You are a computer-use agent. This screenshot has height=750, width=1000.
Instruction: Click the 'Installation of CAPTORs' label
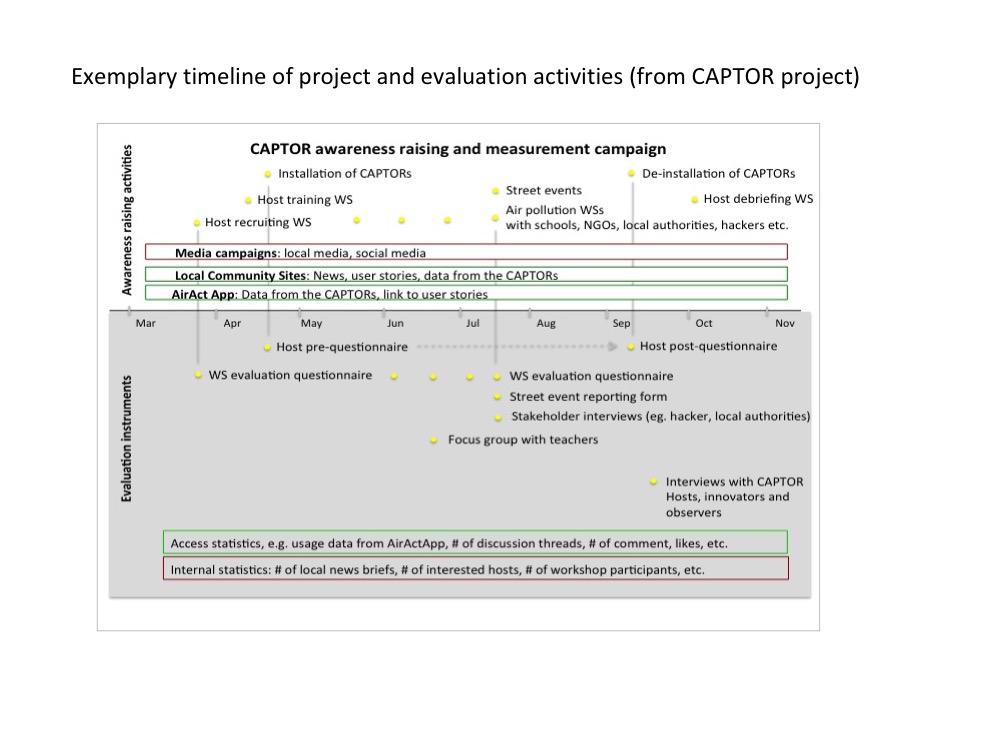[x=344, y=173]
